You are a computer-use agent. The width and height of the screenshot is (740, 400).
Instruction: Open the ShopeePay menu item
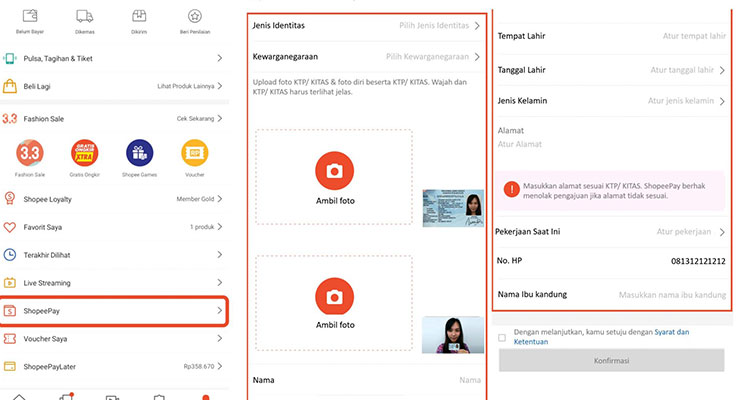pos(115,312)
